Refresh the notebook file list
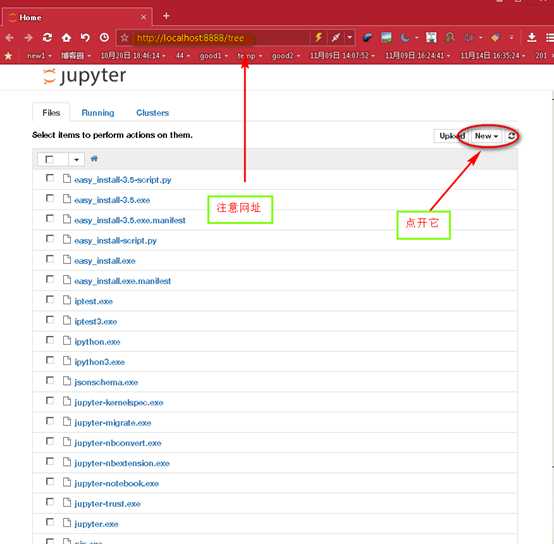The height and width of the screenshot is (544, 554). coord(511,136)
